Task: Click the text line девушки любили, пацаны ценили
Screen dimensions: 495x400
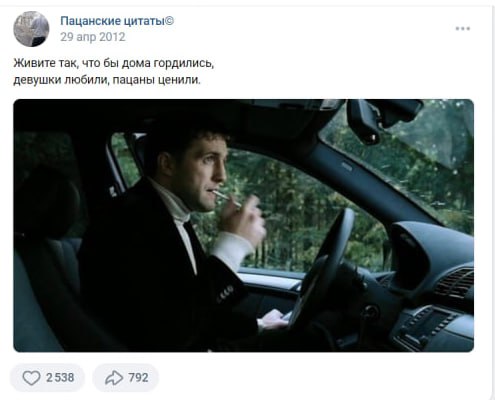Action: (107, 80)
